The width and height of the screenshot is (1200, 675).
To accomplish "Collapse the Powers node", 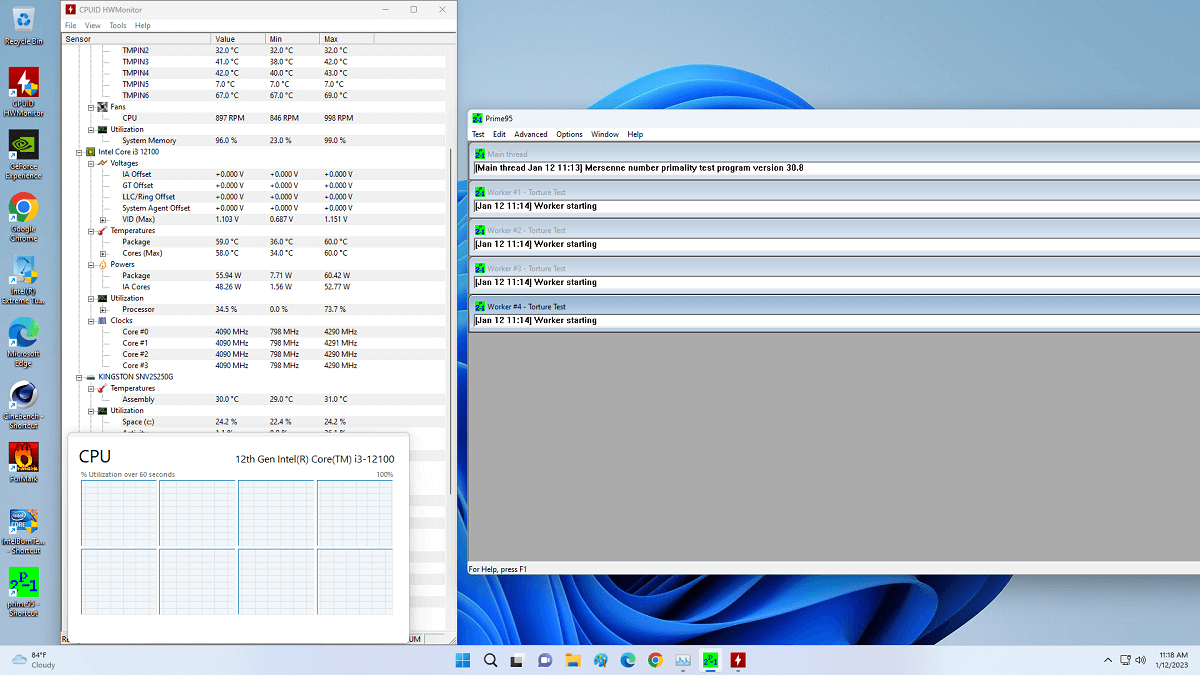I will pos(91,264).
